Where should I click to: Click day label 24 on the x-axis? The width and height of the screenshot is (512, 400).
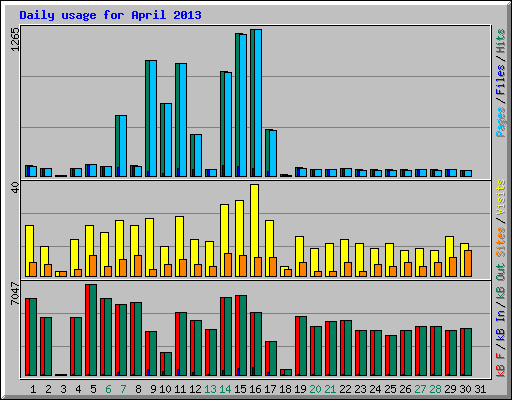pyautogui.click(x=375, y=389)
